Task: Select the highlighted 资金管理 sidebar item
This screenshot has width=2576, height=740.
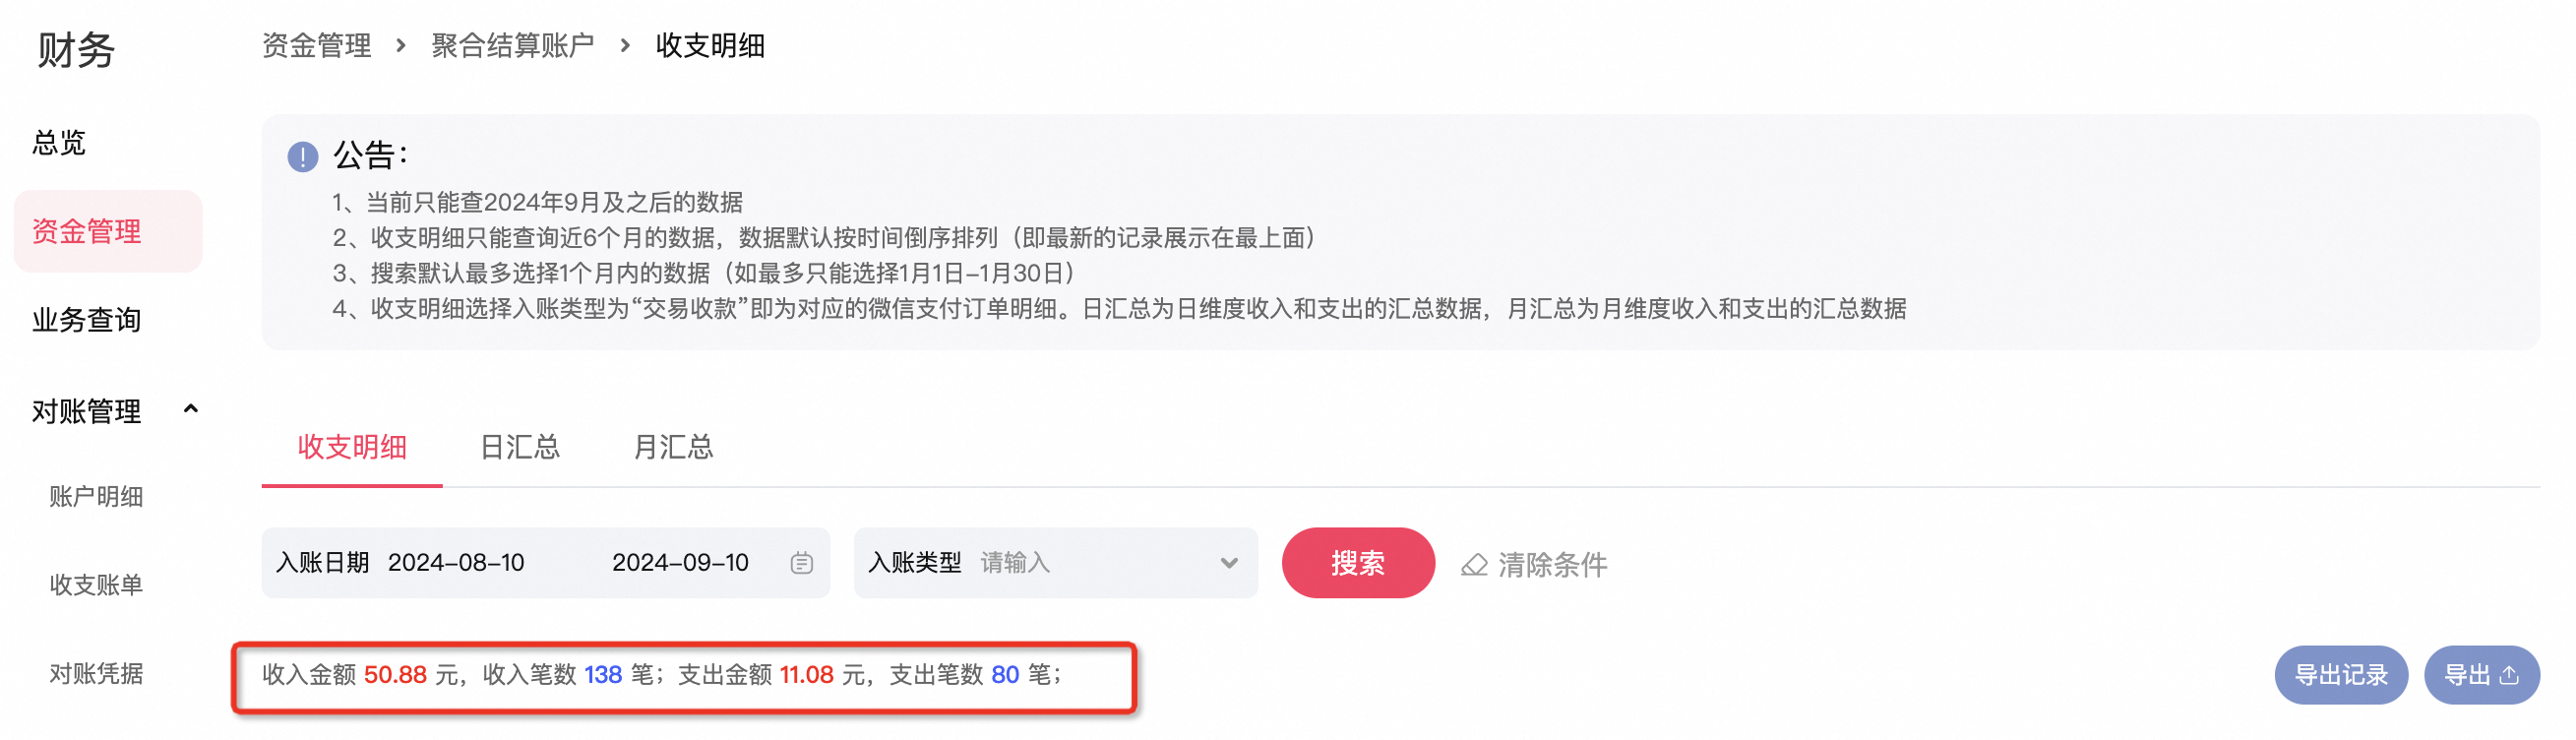Action: [x=88, y=230]
